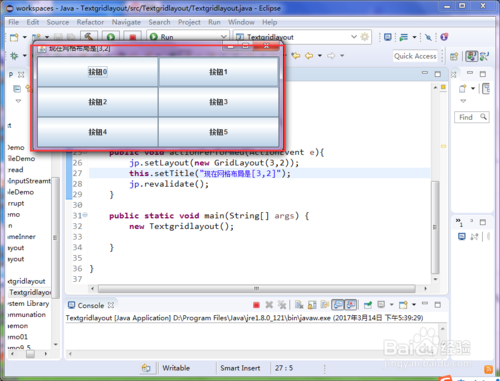Maximize the Console view

coord(438,305)
